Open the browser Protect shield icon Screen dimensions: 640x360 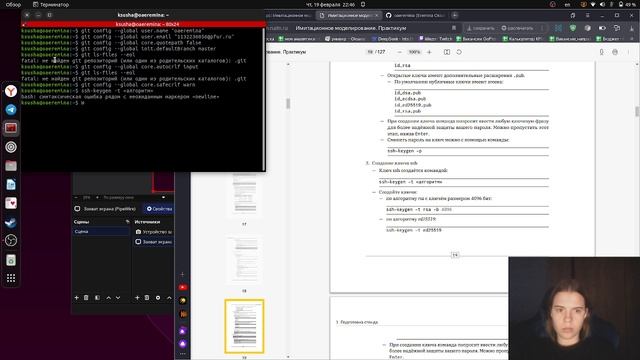click(573, 28)
